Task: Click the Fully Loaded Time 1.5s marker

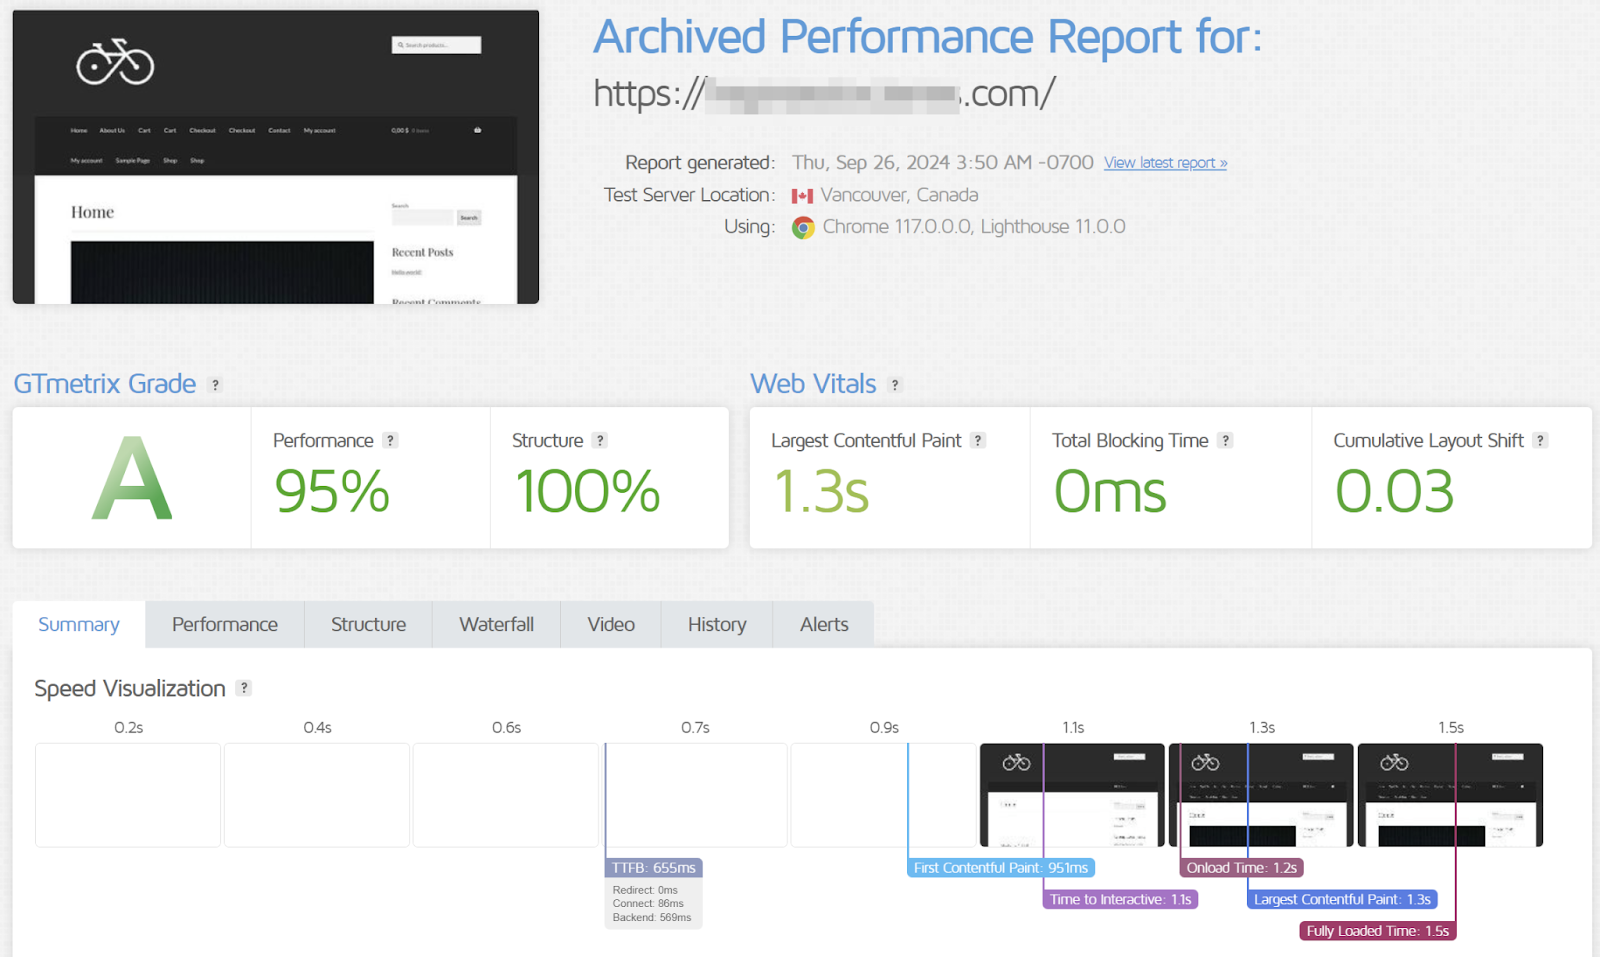Action: point(1377,931)
